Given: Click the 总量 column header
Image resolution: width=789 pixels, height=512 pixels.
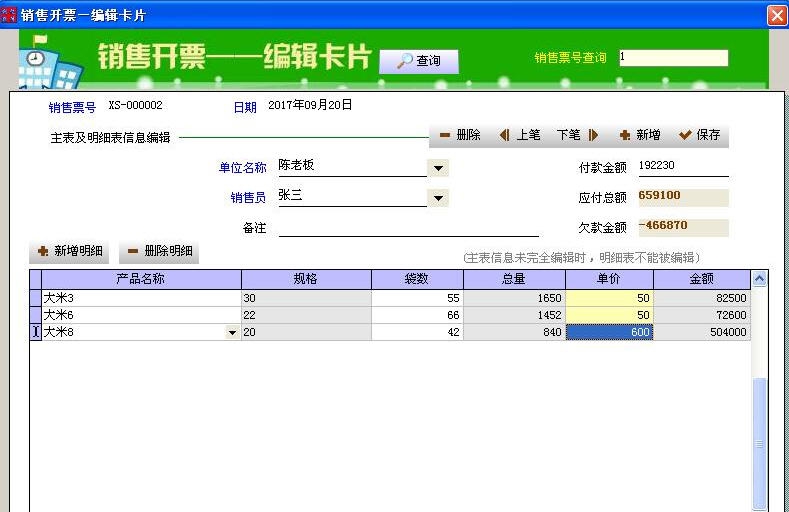Looking at the screenshot, I should [x=514, y=279].
